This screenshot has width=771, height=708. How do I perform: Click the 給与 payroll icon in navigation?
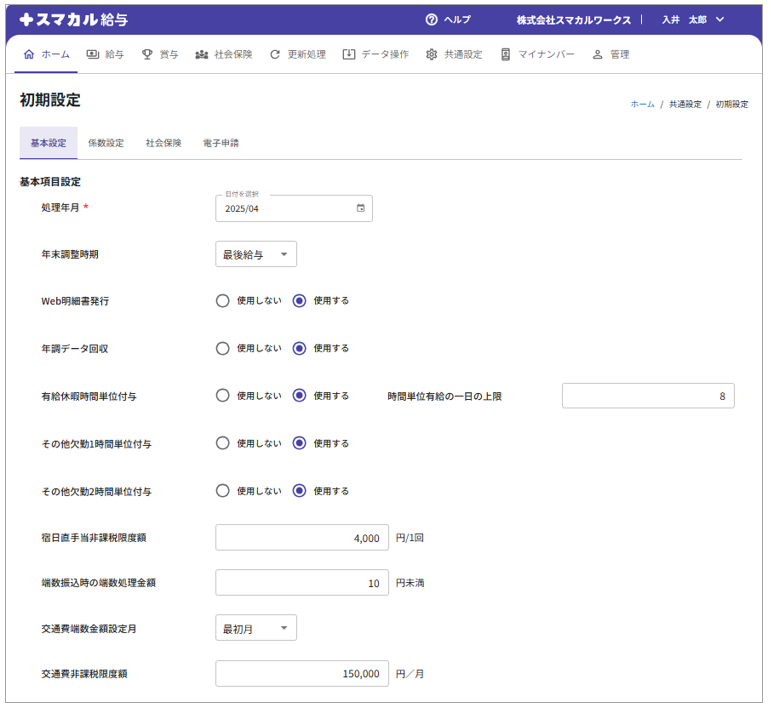[x=93, y=55]
